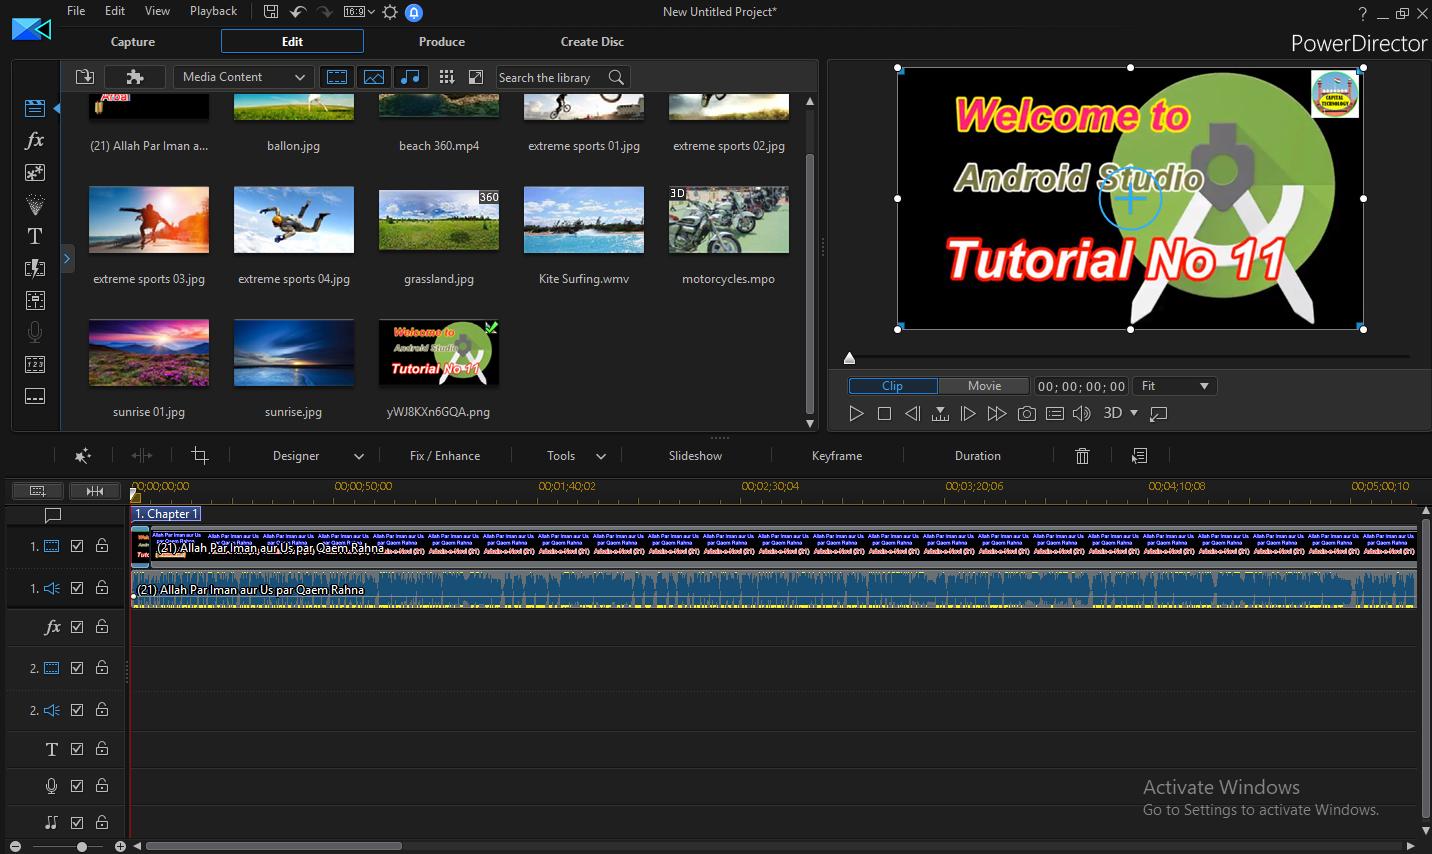Lock the video track 1 padlock
Image resolution: width=1432 pixels, height=854 pixels.
[x=102, y=546]
